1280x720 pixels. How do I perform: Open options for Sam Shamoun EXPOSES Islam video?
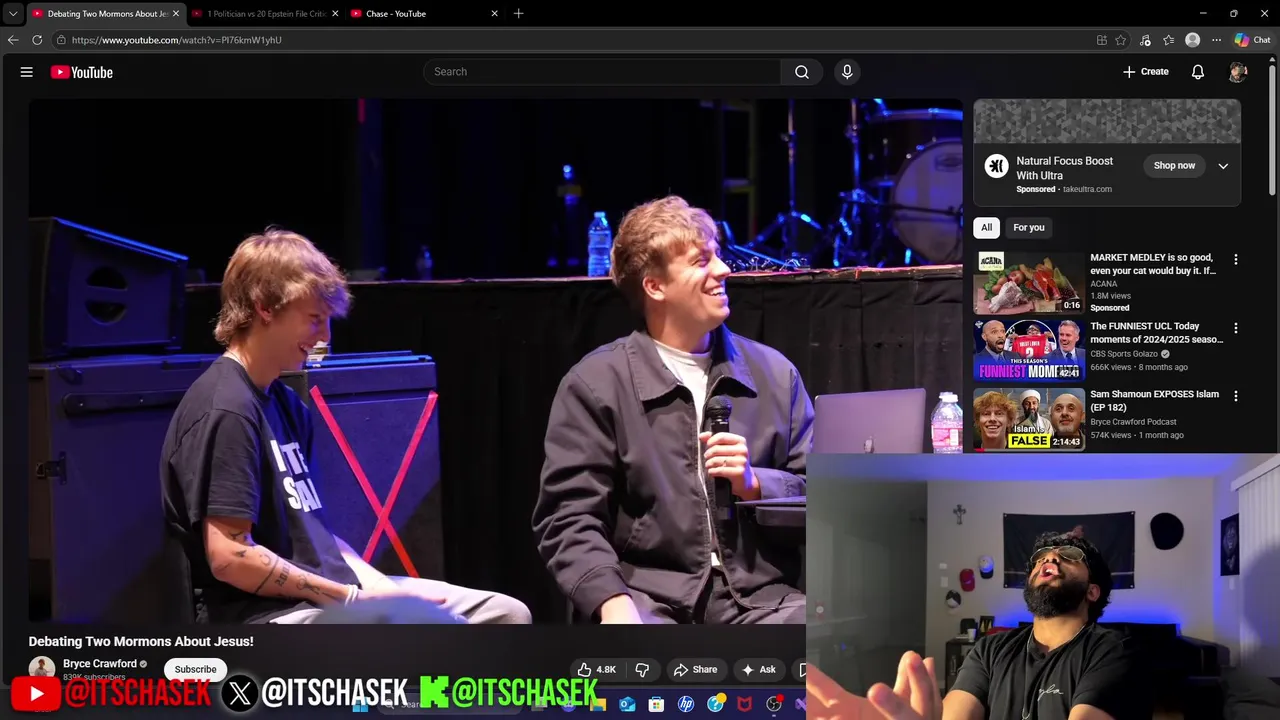[x=1236, y=396]
